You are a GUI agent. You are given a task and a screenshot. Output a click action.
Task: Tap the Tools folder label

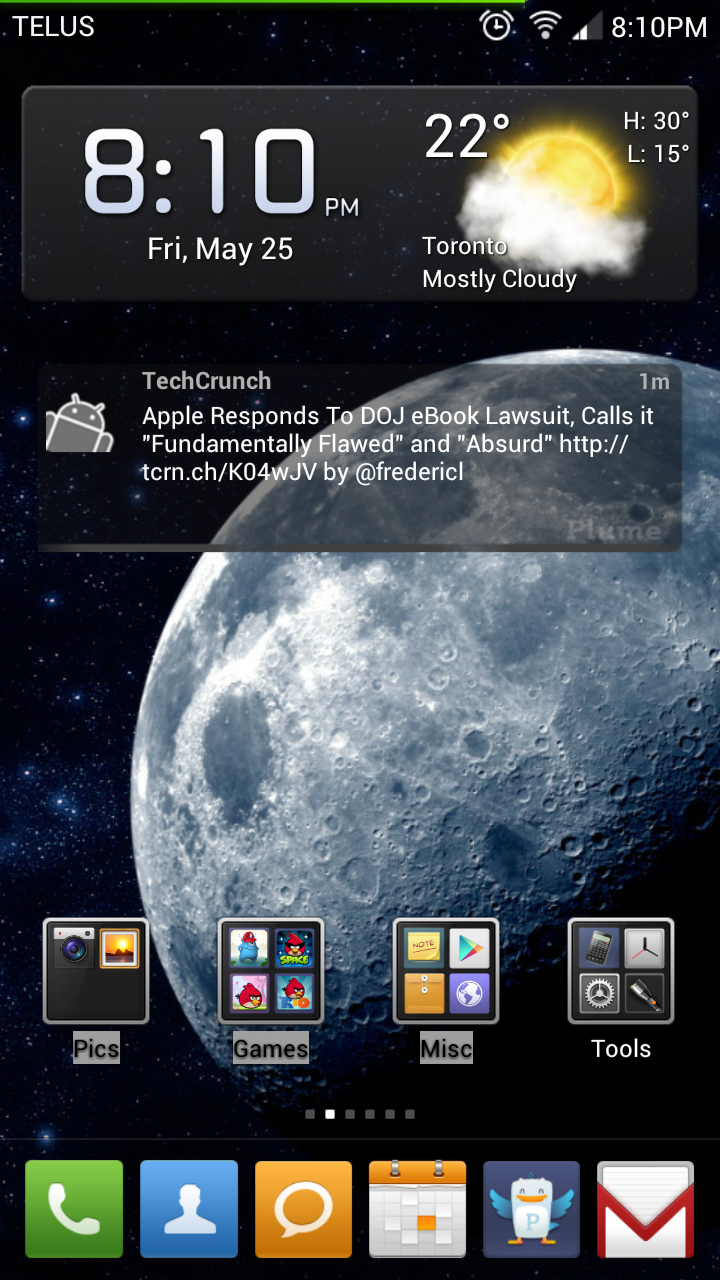tap(621, 1049)
